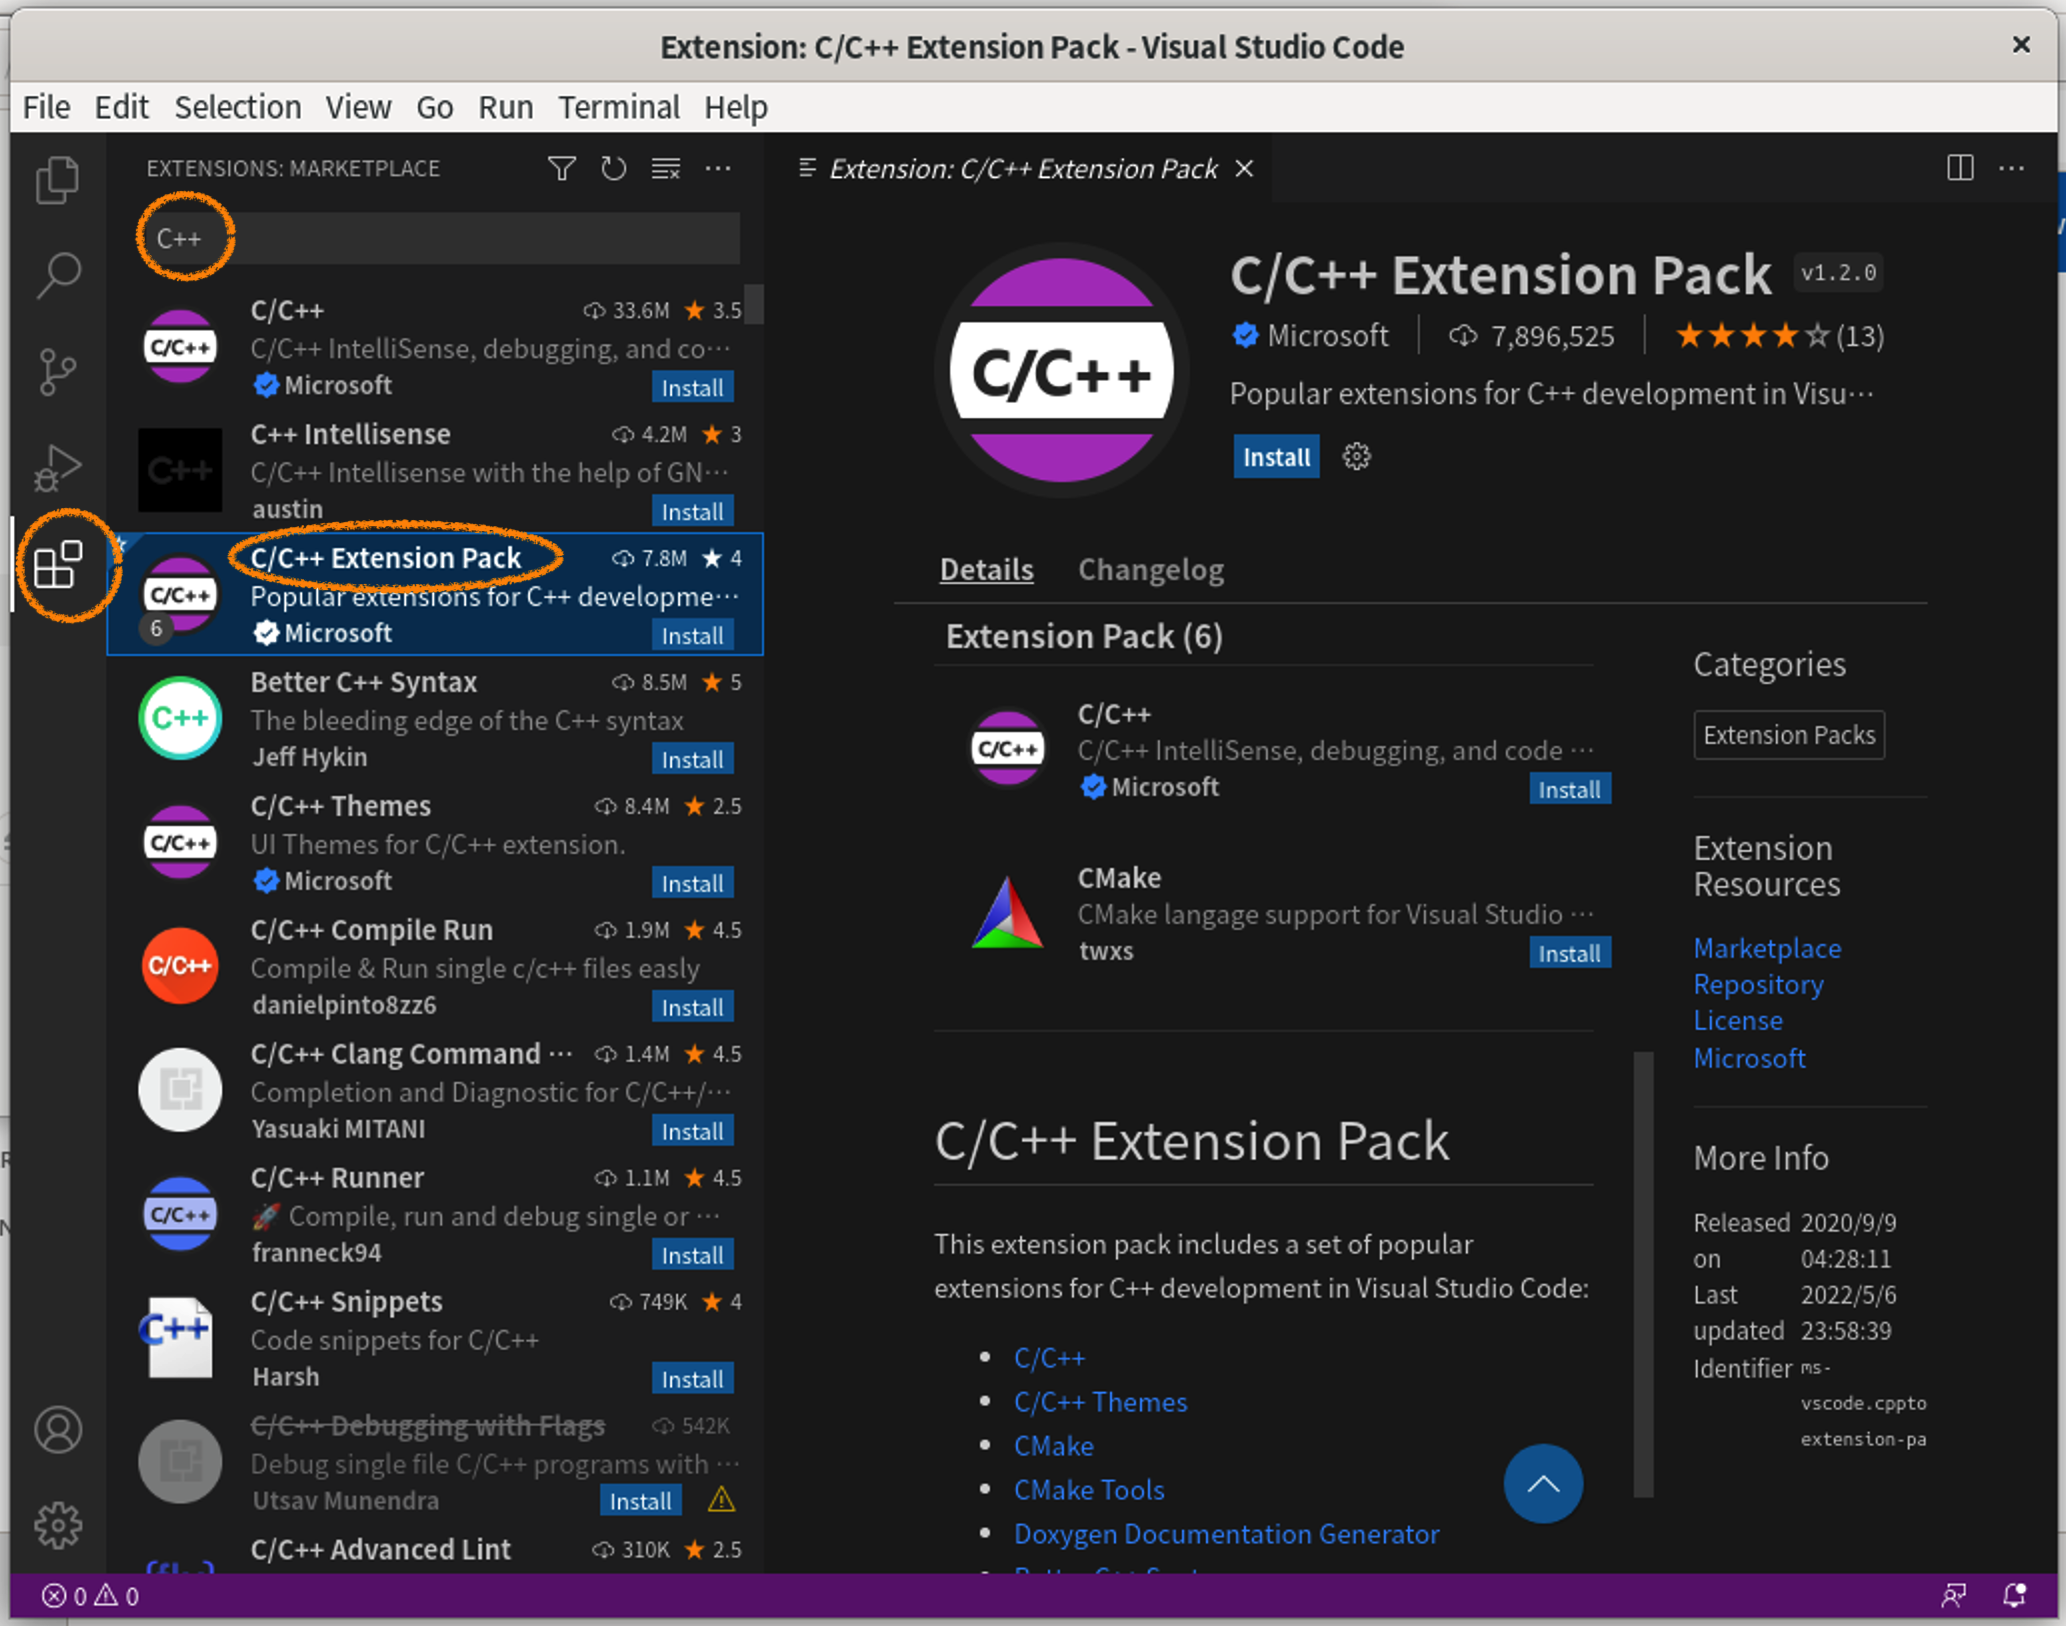Open Views and More Actions ellipsis

pos(718,168)
